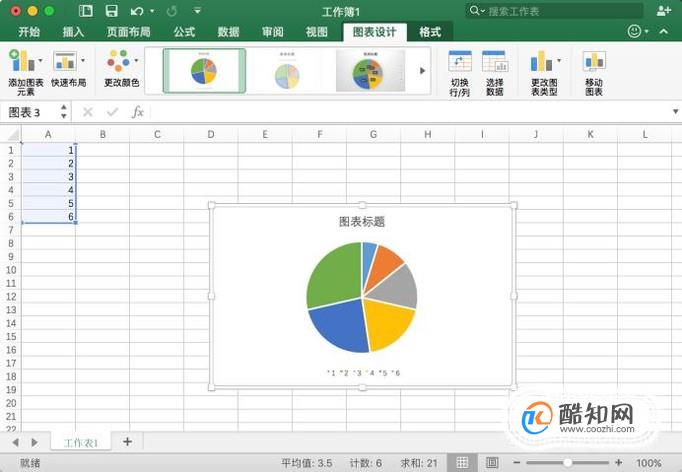Switch to the 插入 tab
Screen dimensions: 682x472
coord(73,32)
